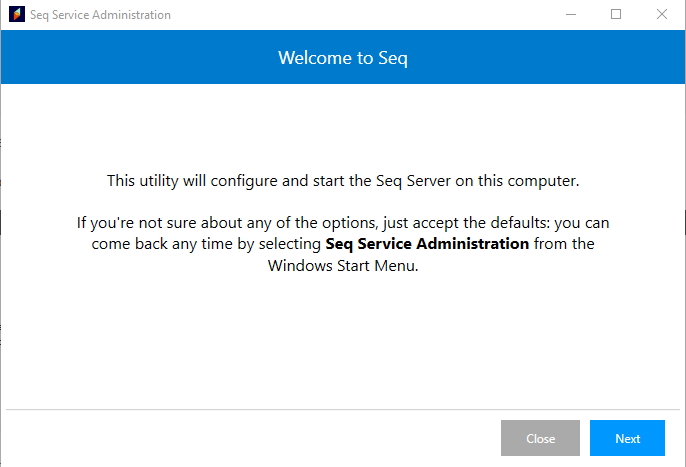Click the "Welcome to Seq" header text

tap(343, 58)
